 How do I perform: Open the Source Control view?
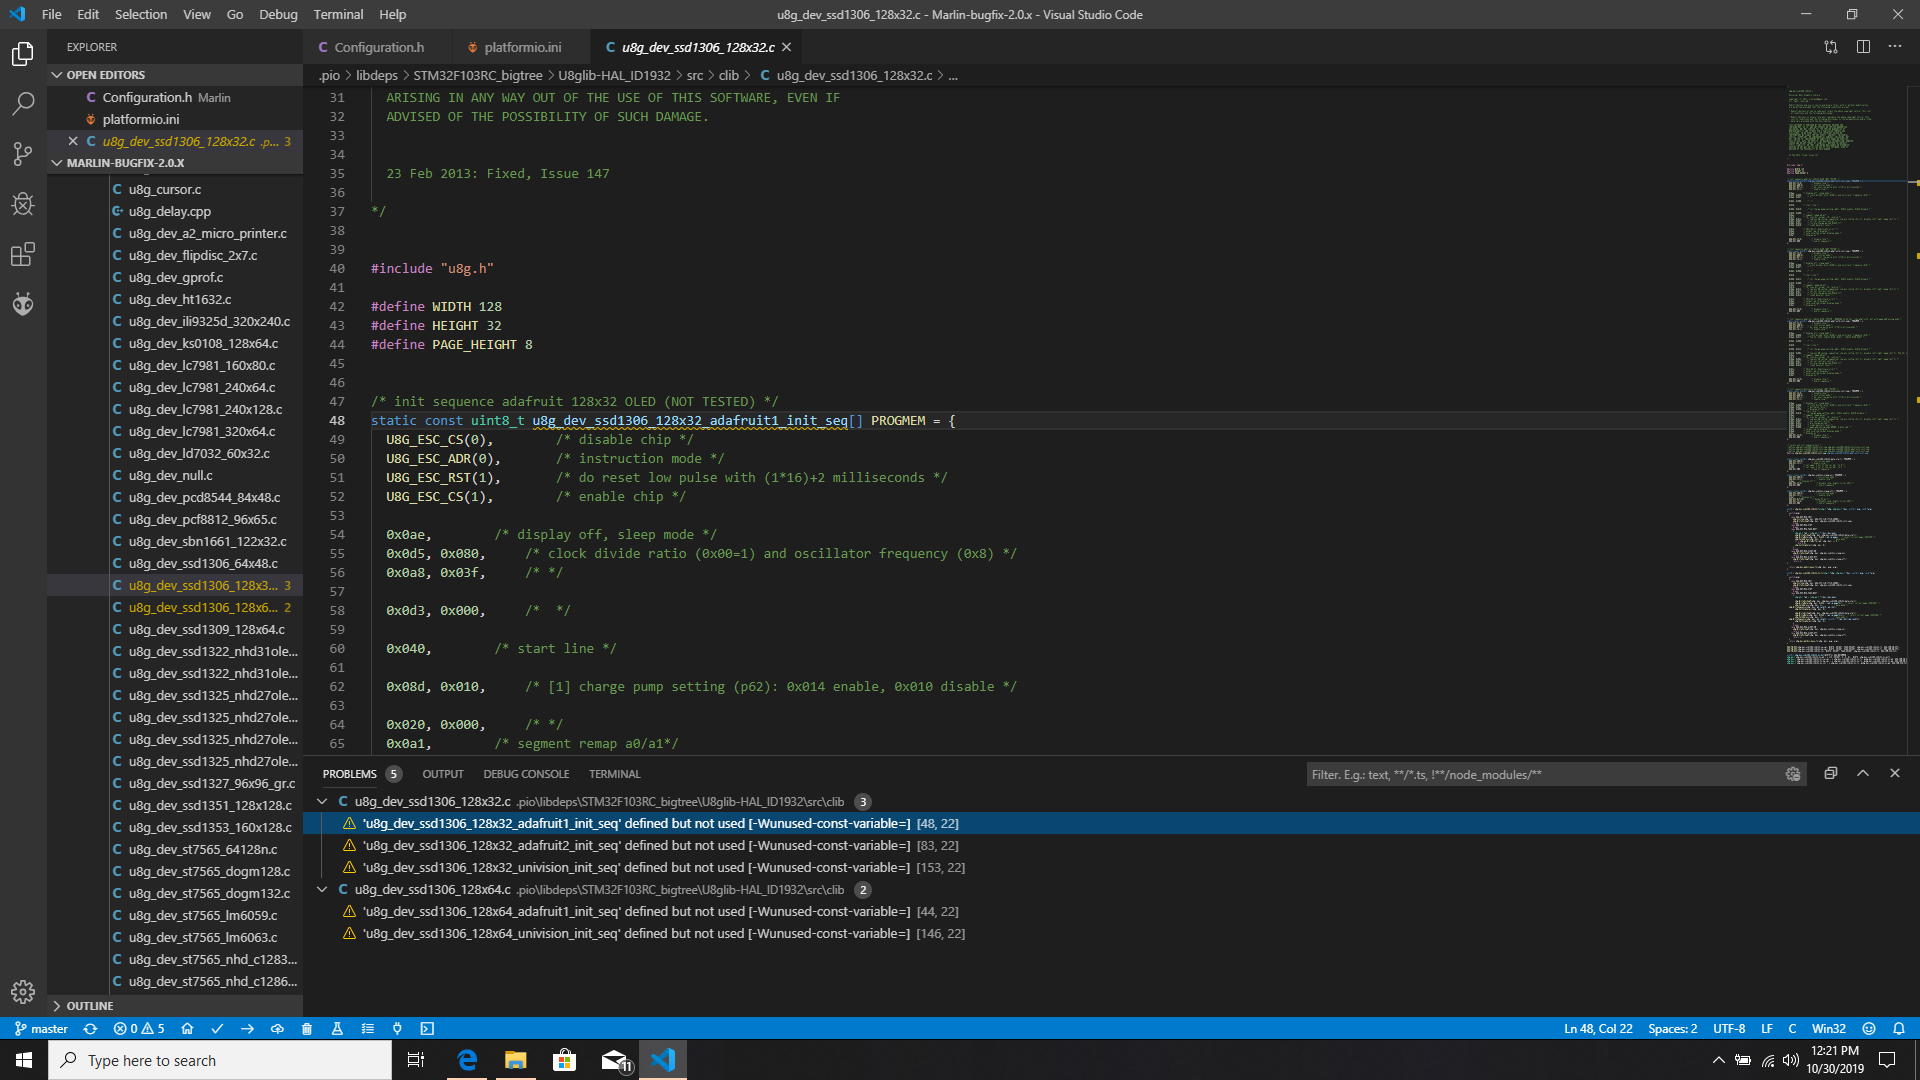[x=22, y=153]
